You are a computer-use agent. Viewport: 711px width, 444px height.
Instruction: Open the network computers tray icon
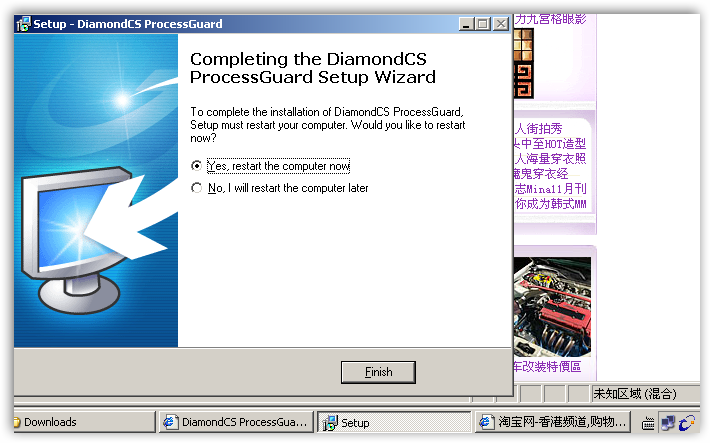tap(667, 423)
